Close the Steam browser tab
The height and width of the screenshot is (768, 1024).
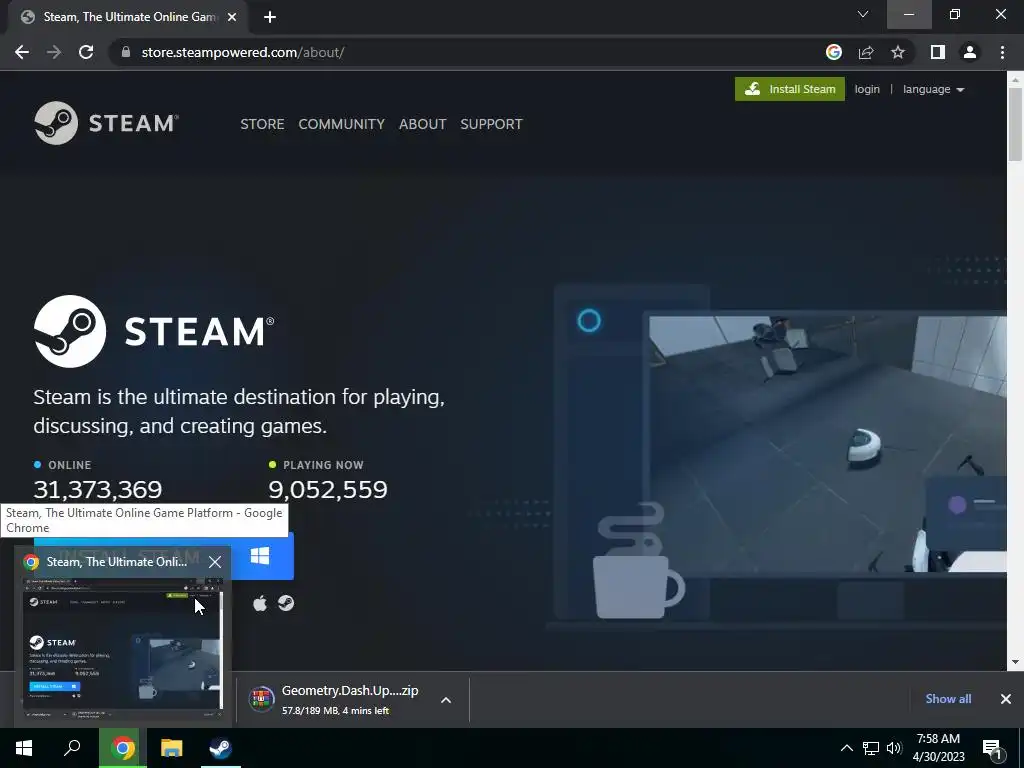[232, 17]
